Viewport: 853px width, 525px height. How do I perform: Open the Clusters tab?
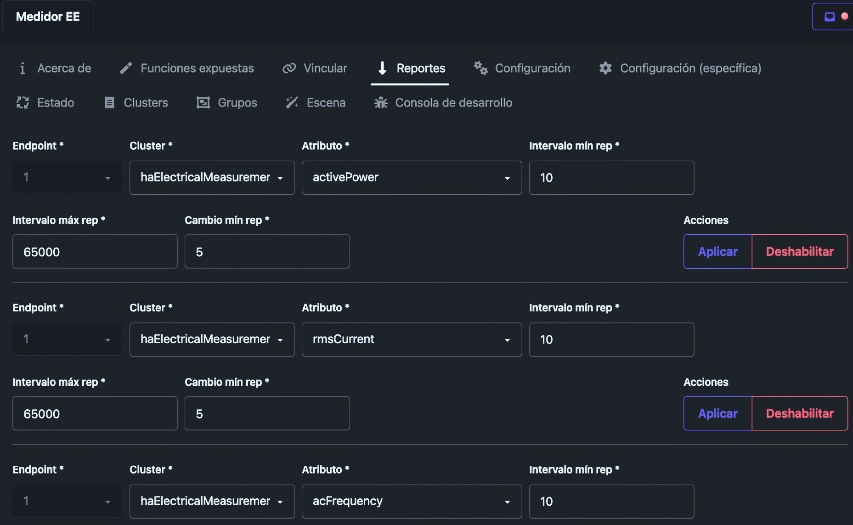pyautogui.click(x=136, y=102)
